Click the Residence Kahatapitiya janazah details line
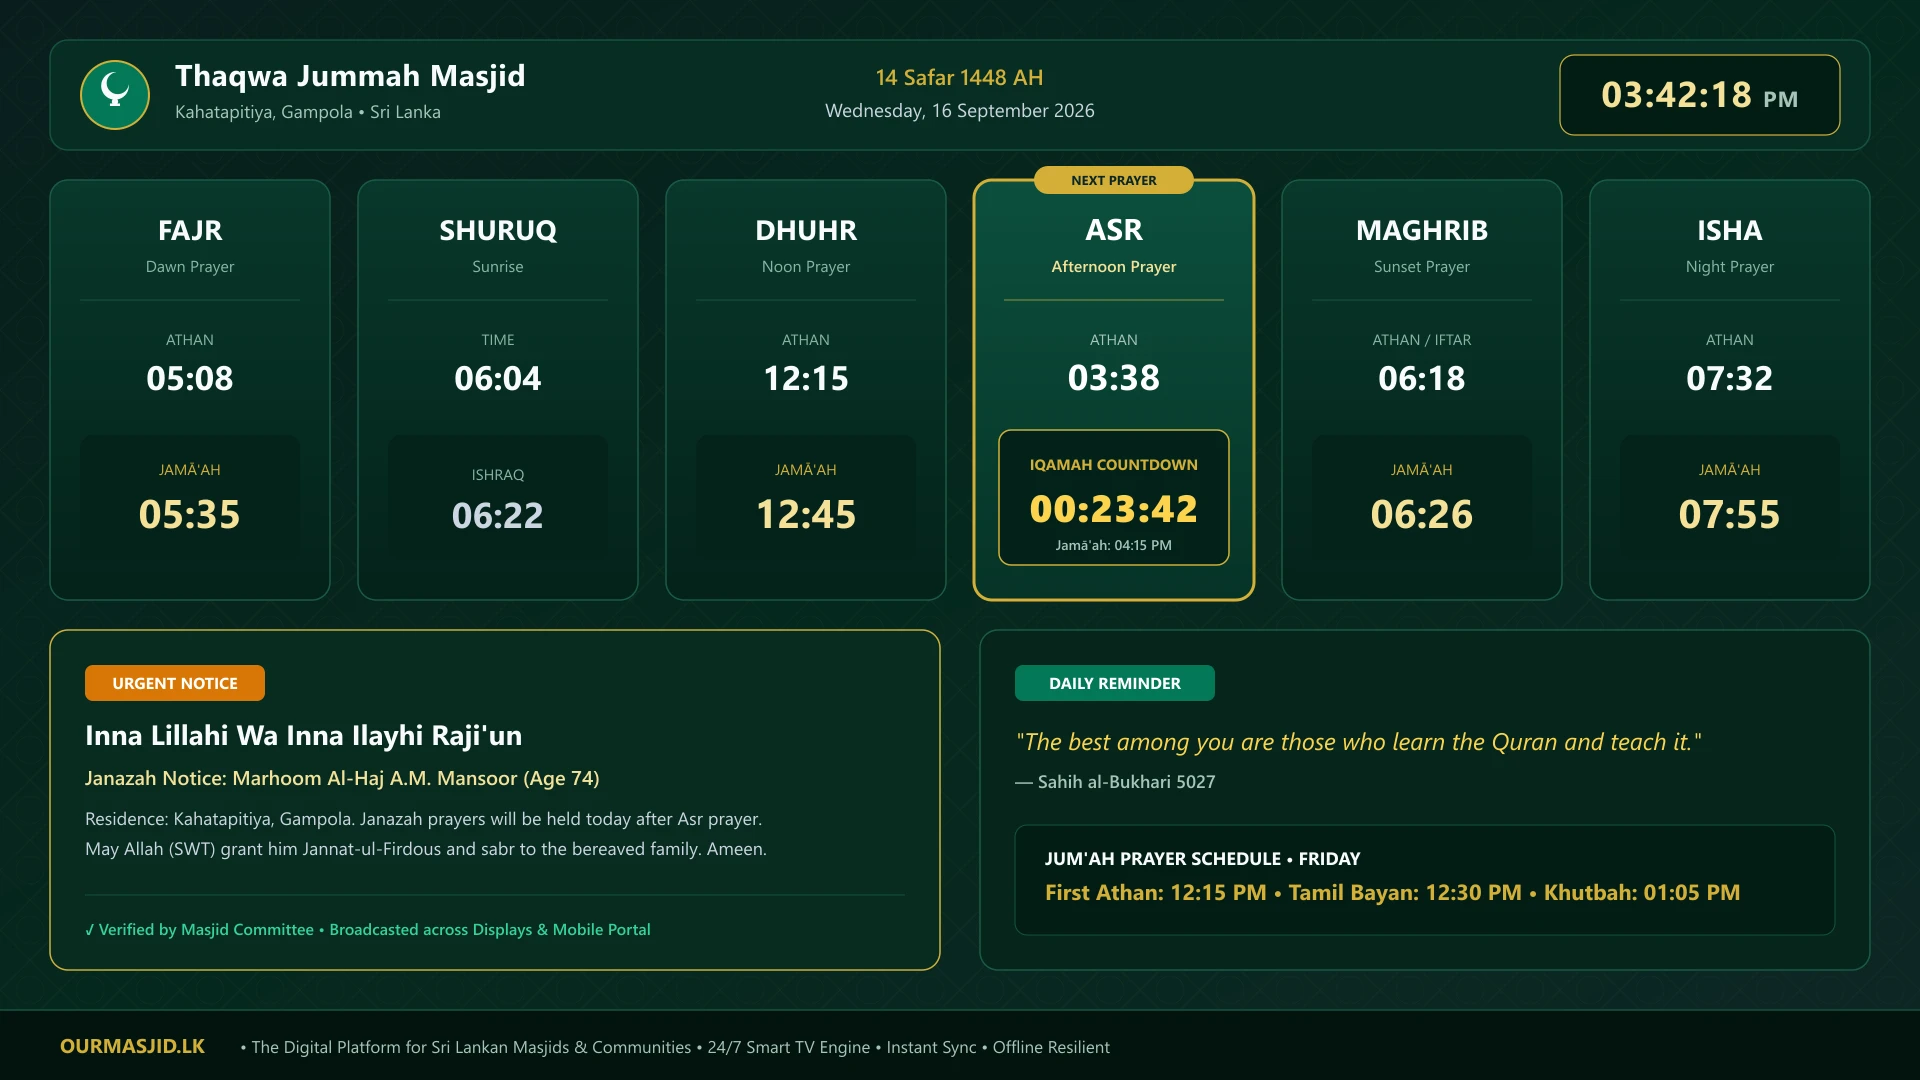This screenshot has height=1080, width=1920. coord(423,819)
